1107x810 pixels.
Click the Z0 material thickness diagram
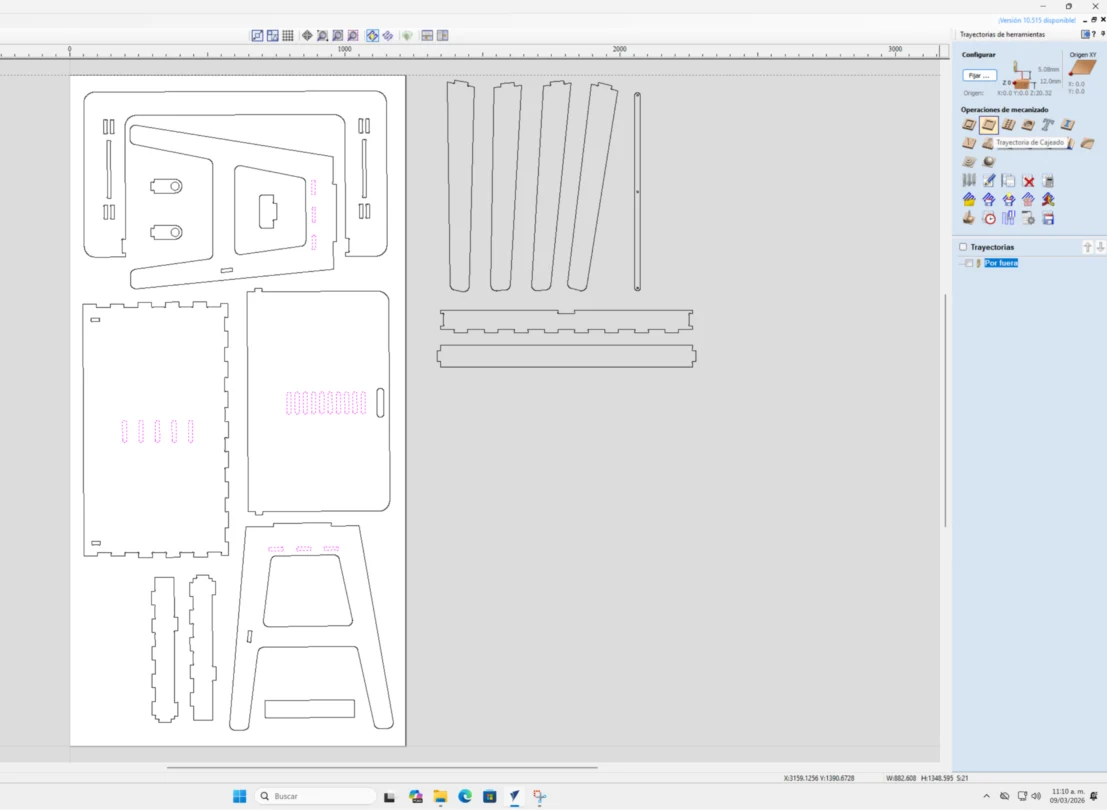tap(1021, 76)
